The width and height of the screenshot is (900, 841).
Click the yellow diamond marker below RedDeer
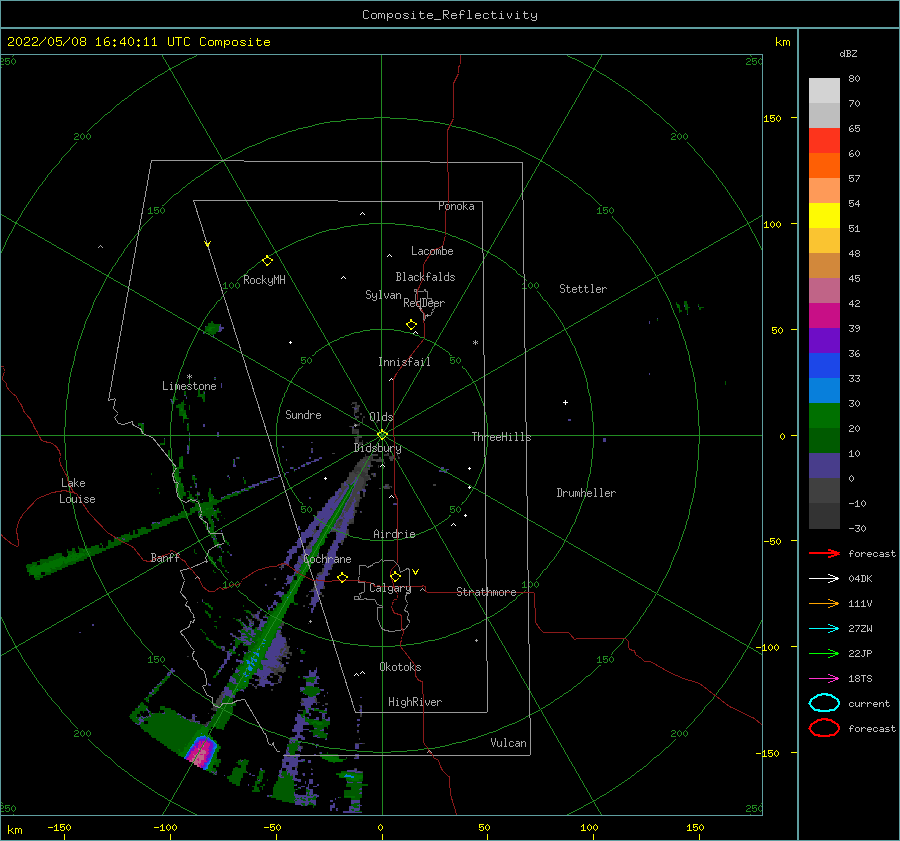pos(412,325)
